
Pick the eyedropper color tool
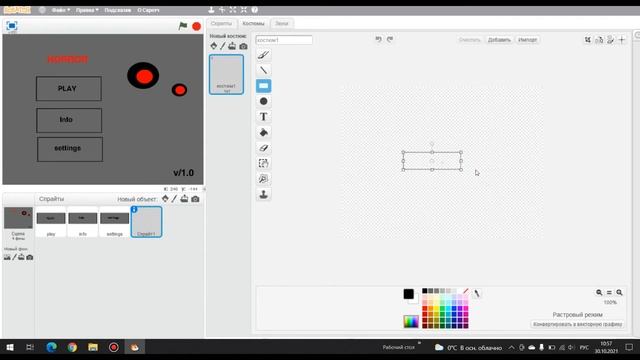tap(476, 293)
